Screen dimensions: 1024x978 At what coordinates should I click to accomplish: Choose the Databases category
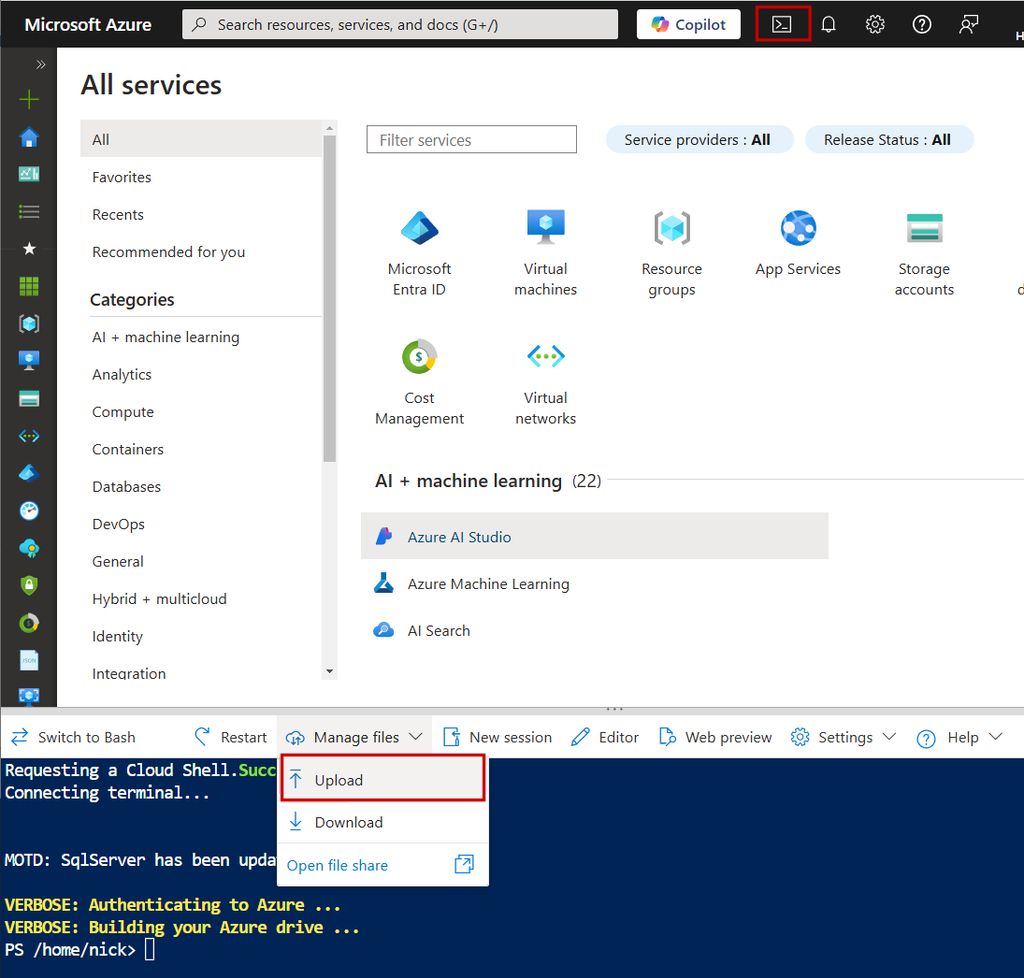click(126, 486)
